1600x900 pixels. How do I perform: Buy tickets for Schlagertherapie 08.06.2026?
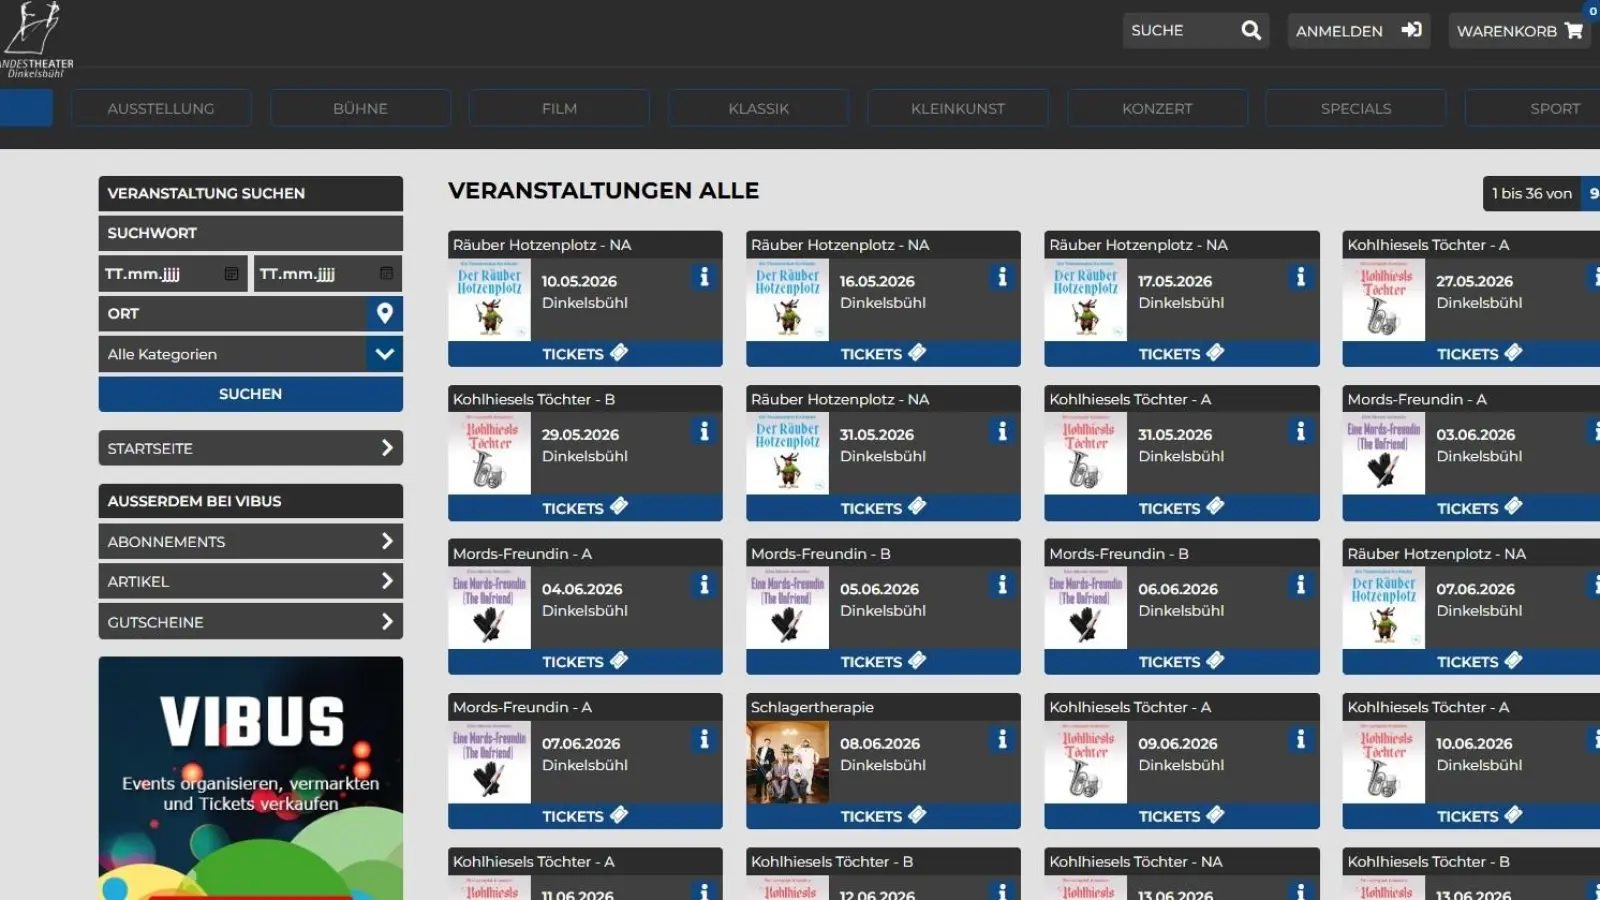(883, 816)
